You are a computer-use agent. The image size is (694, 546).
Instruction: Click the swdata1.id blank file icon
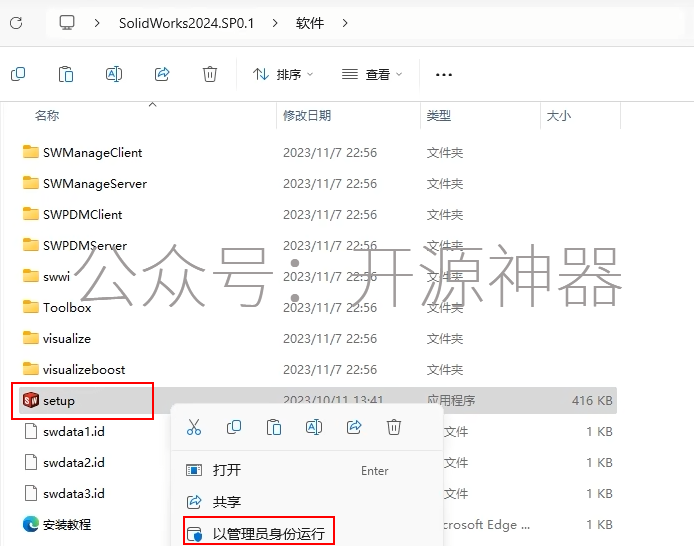31,431
